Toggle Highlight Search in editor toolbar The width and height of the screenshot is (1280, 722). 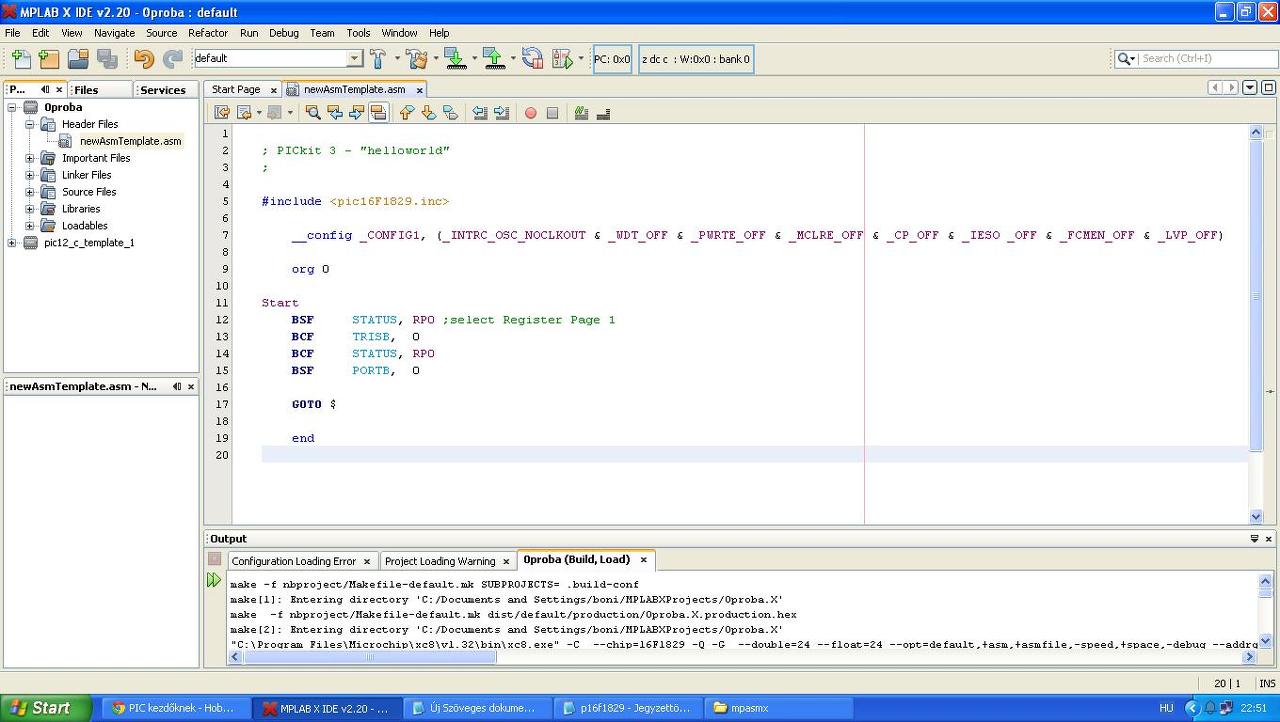(378, 113)
